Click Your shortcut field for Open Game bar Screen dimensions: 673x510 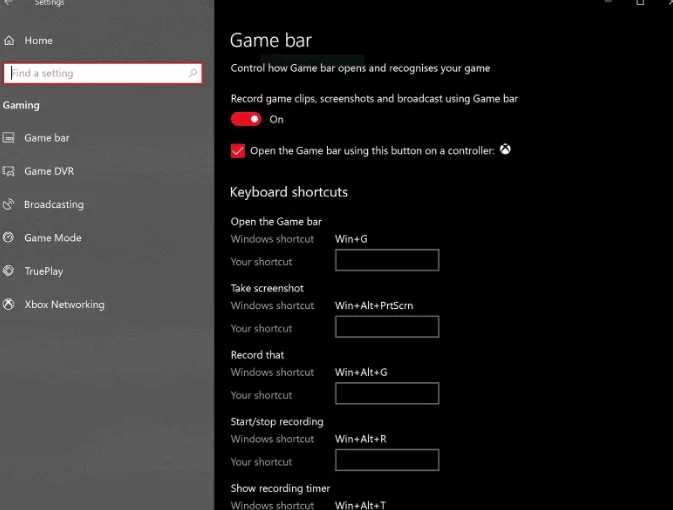coord(387,260)
